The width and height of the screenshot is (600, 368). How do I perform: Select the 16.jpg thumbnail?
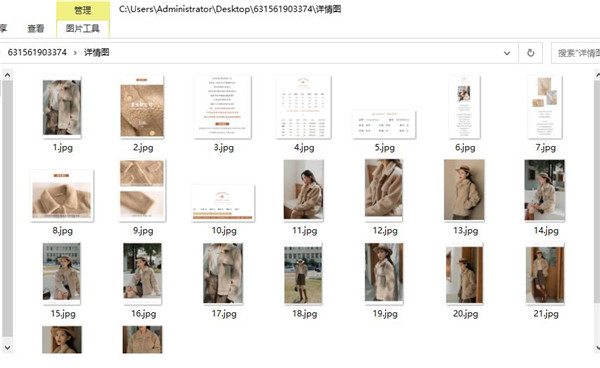[142, 274]
